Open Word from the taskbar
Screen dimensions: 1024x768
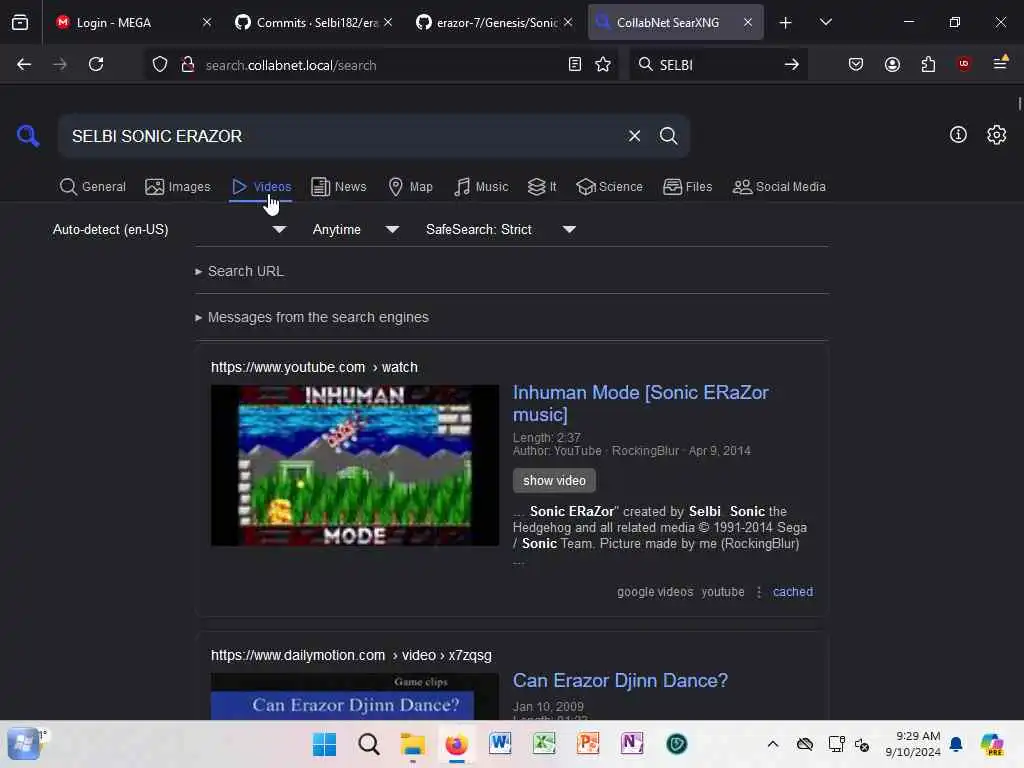[x=500, y=744]
